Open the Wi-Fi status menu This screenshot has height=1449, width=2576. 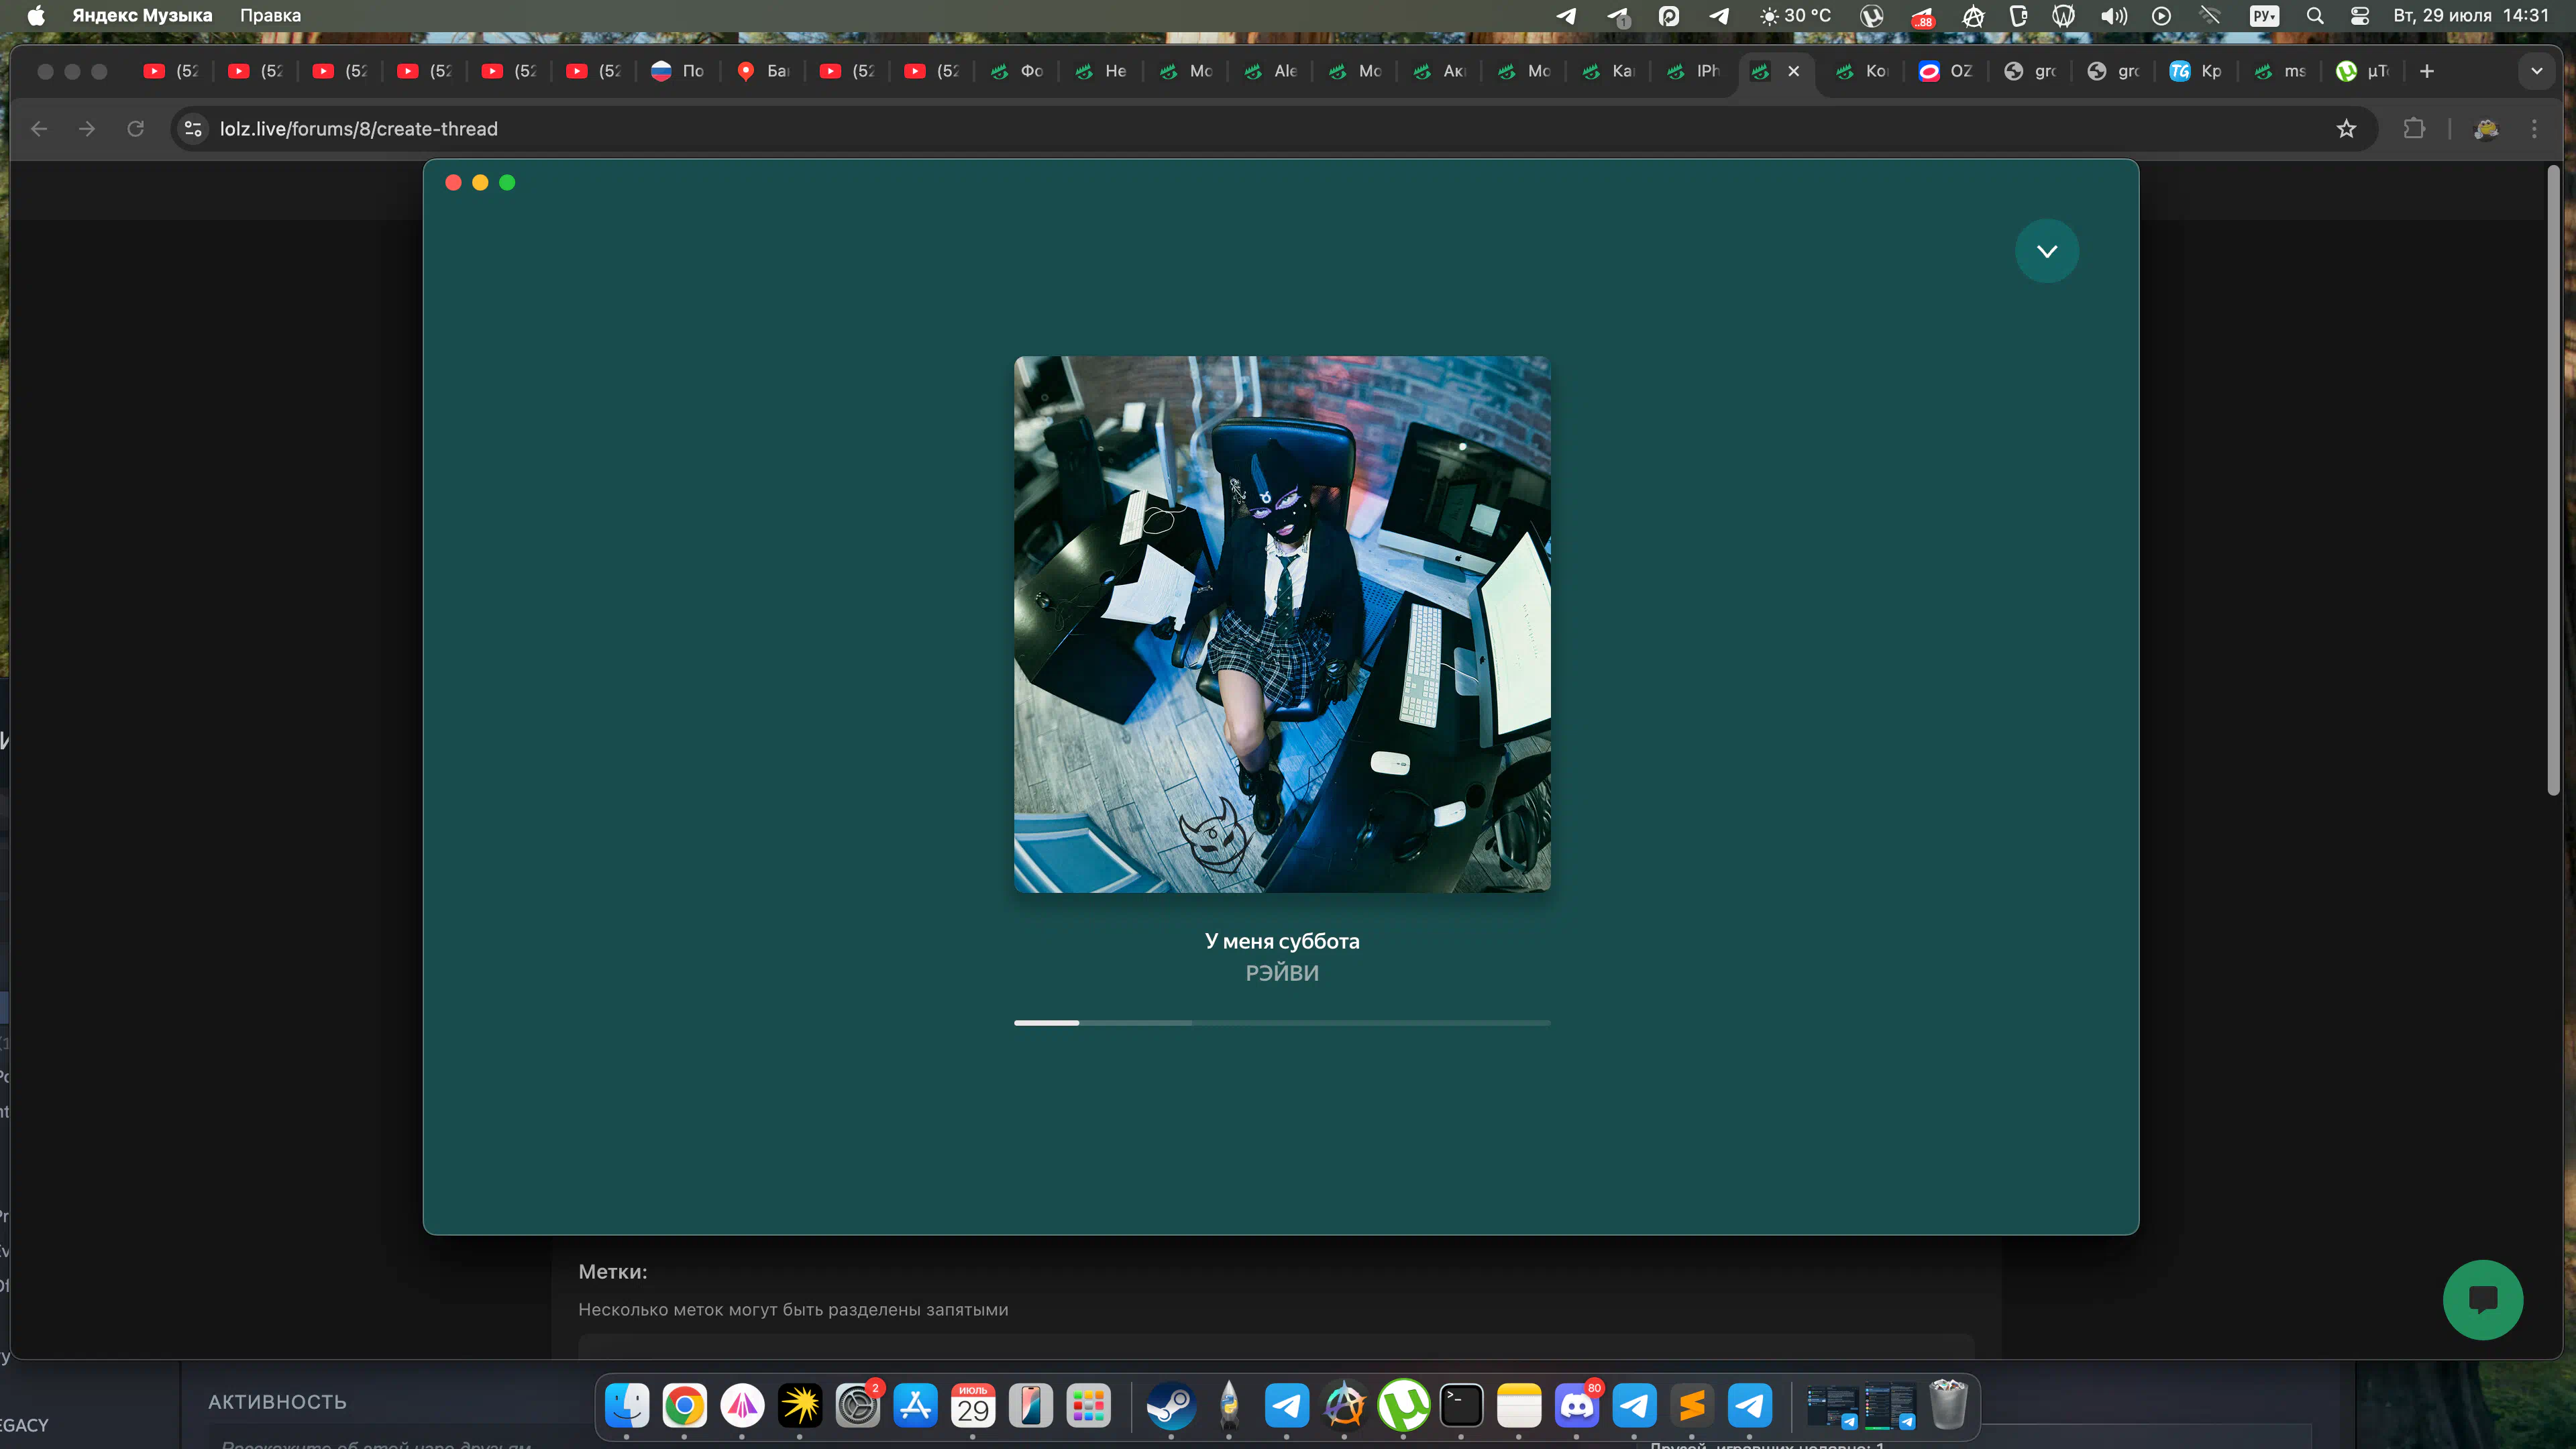pos(2210,15)
